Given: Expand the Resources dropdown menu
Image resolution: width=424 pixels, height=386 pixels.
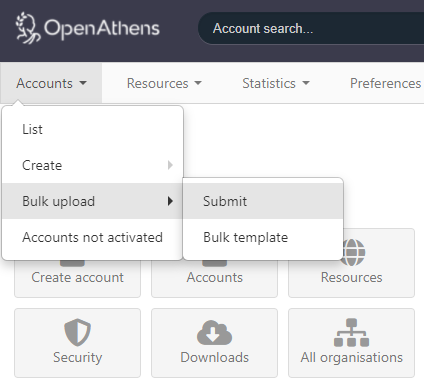Looking at the screenshot, I should point(164,83).
